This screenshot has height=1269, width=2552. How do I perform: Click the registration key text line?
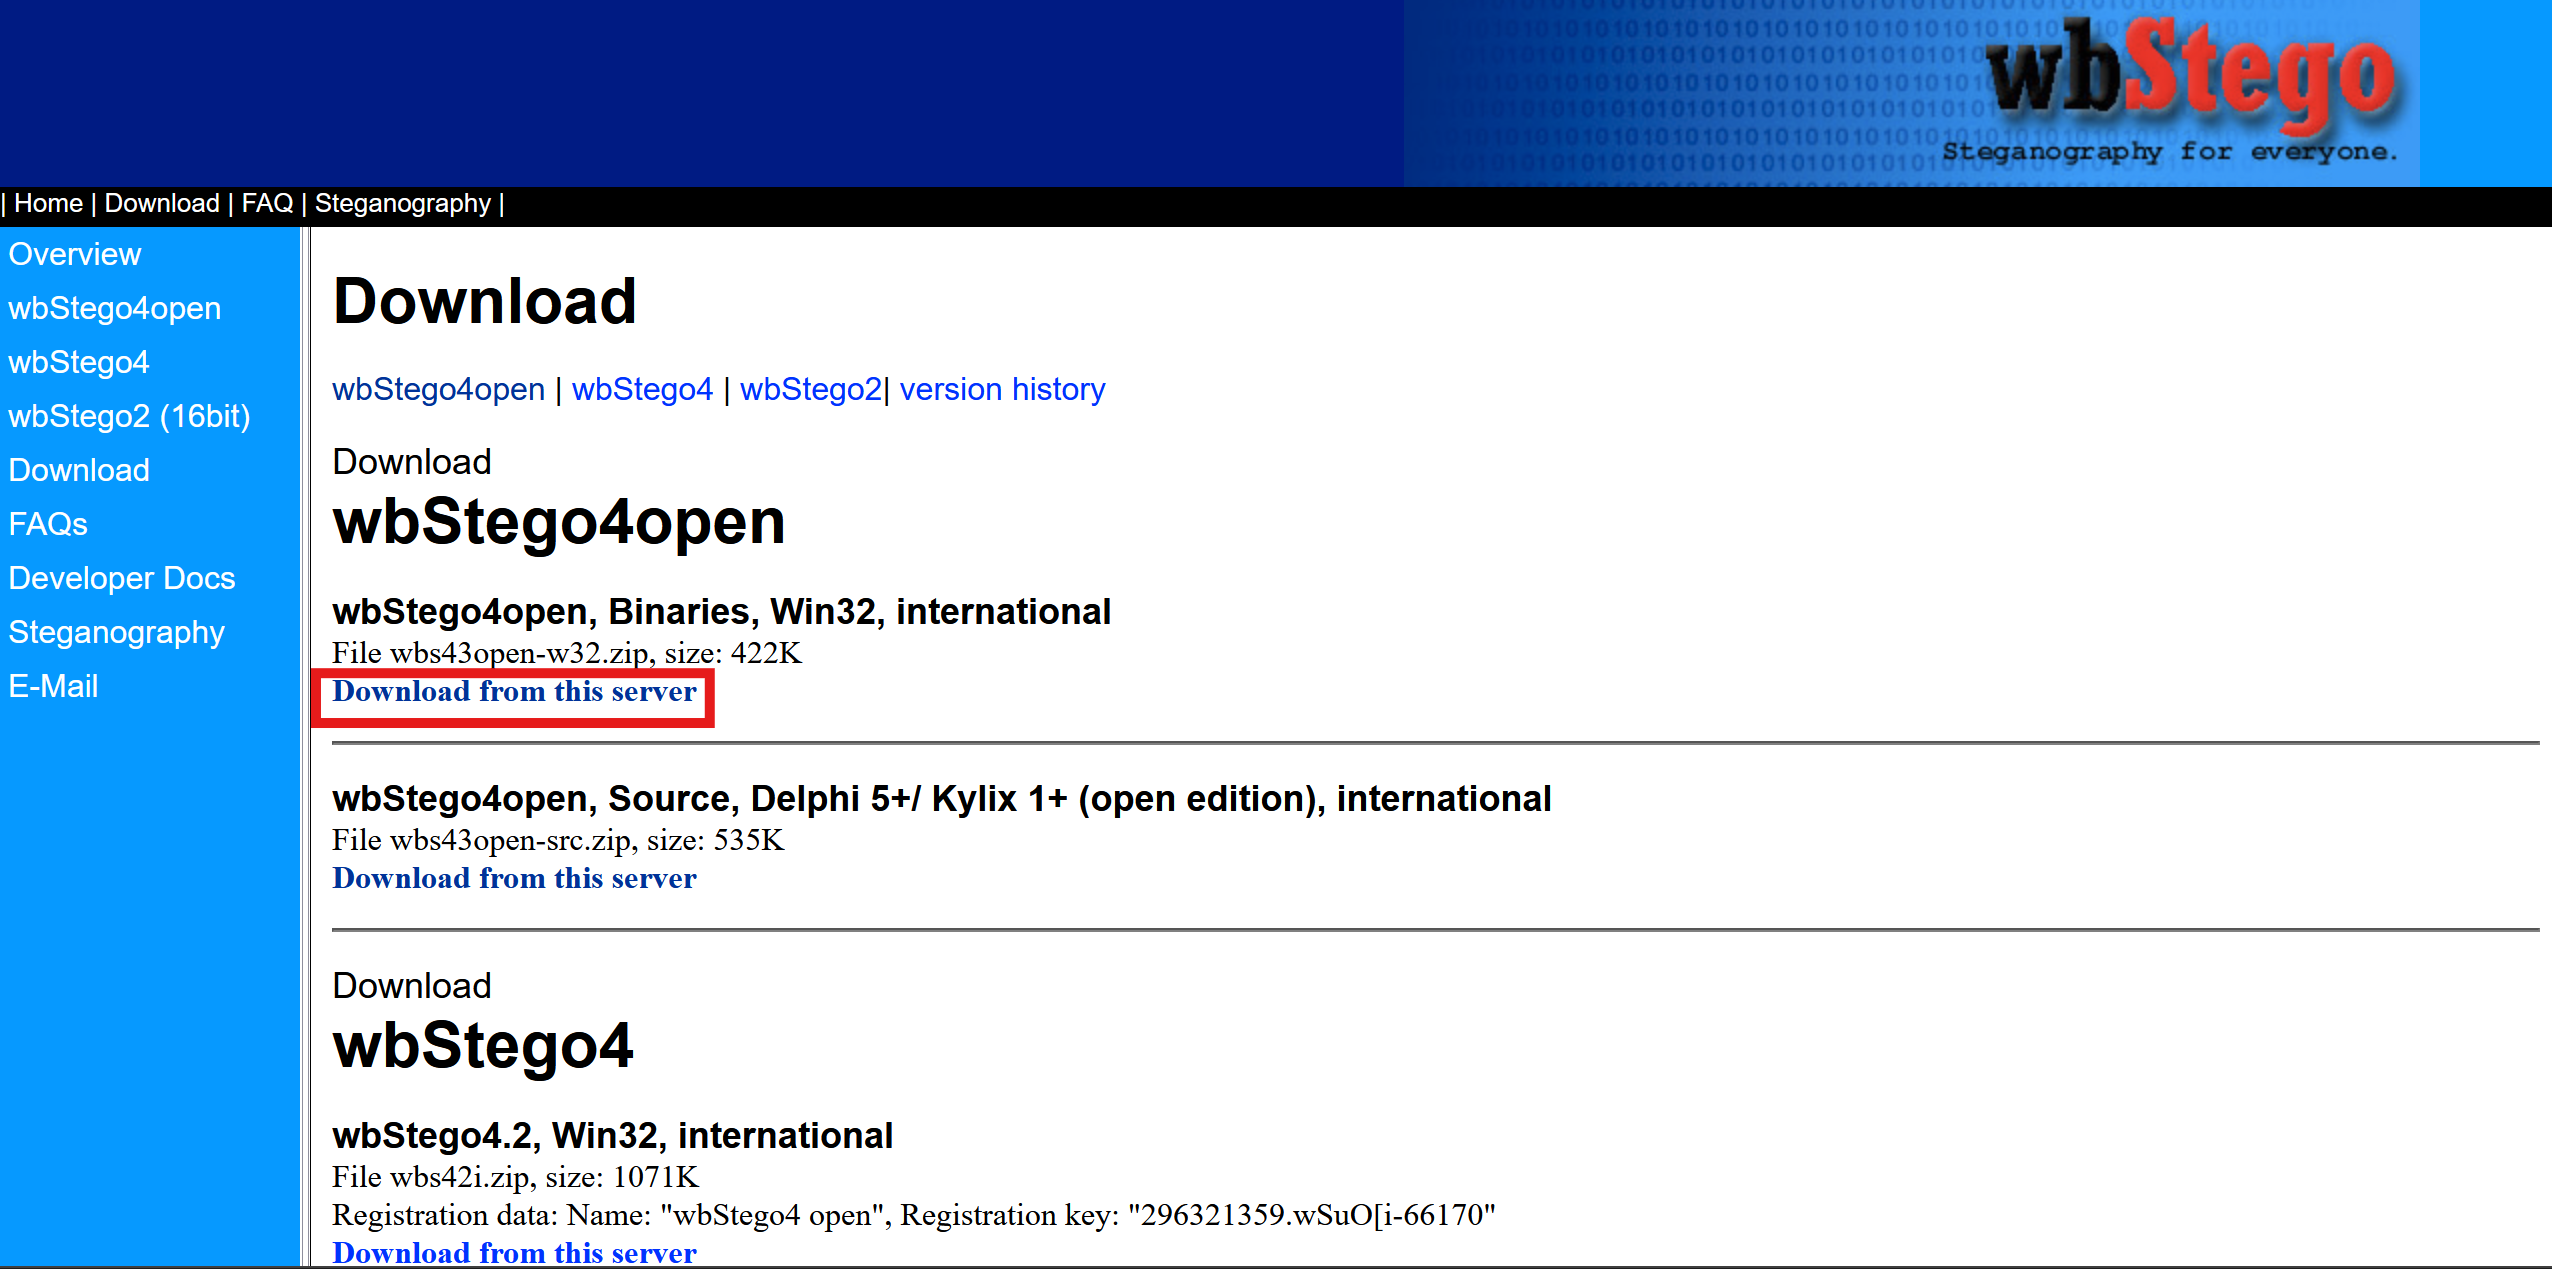[914, 1216]
